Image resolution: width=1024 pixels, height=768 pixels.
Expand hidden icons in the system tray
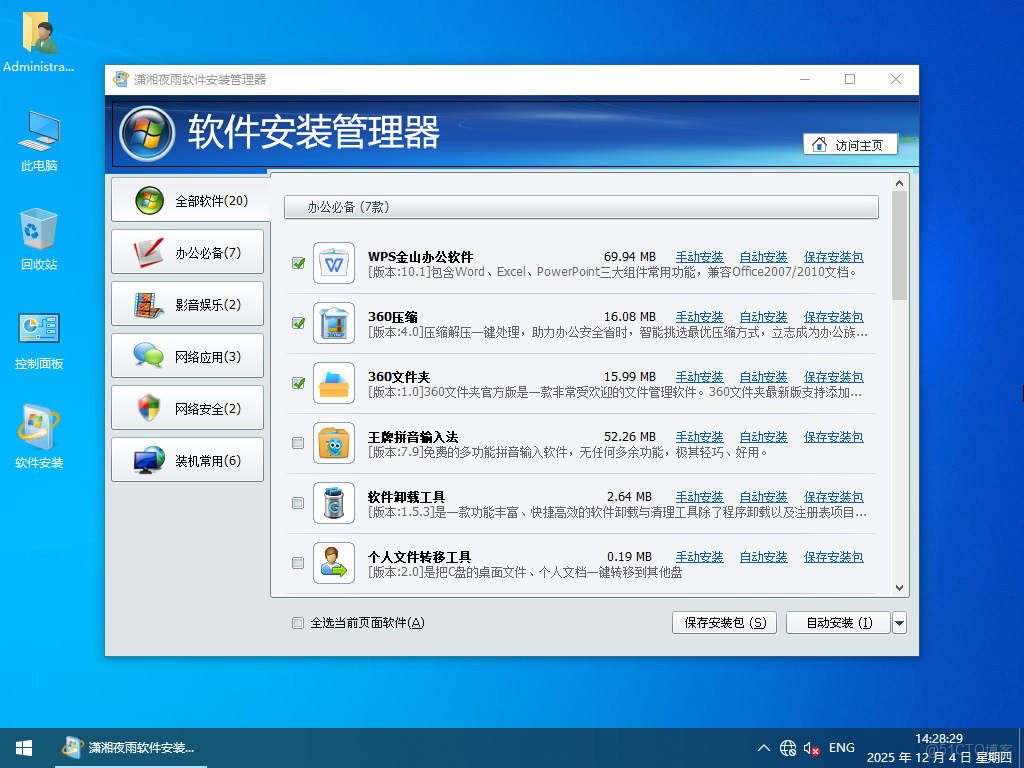762,747
